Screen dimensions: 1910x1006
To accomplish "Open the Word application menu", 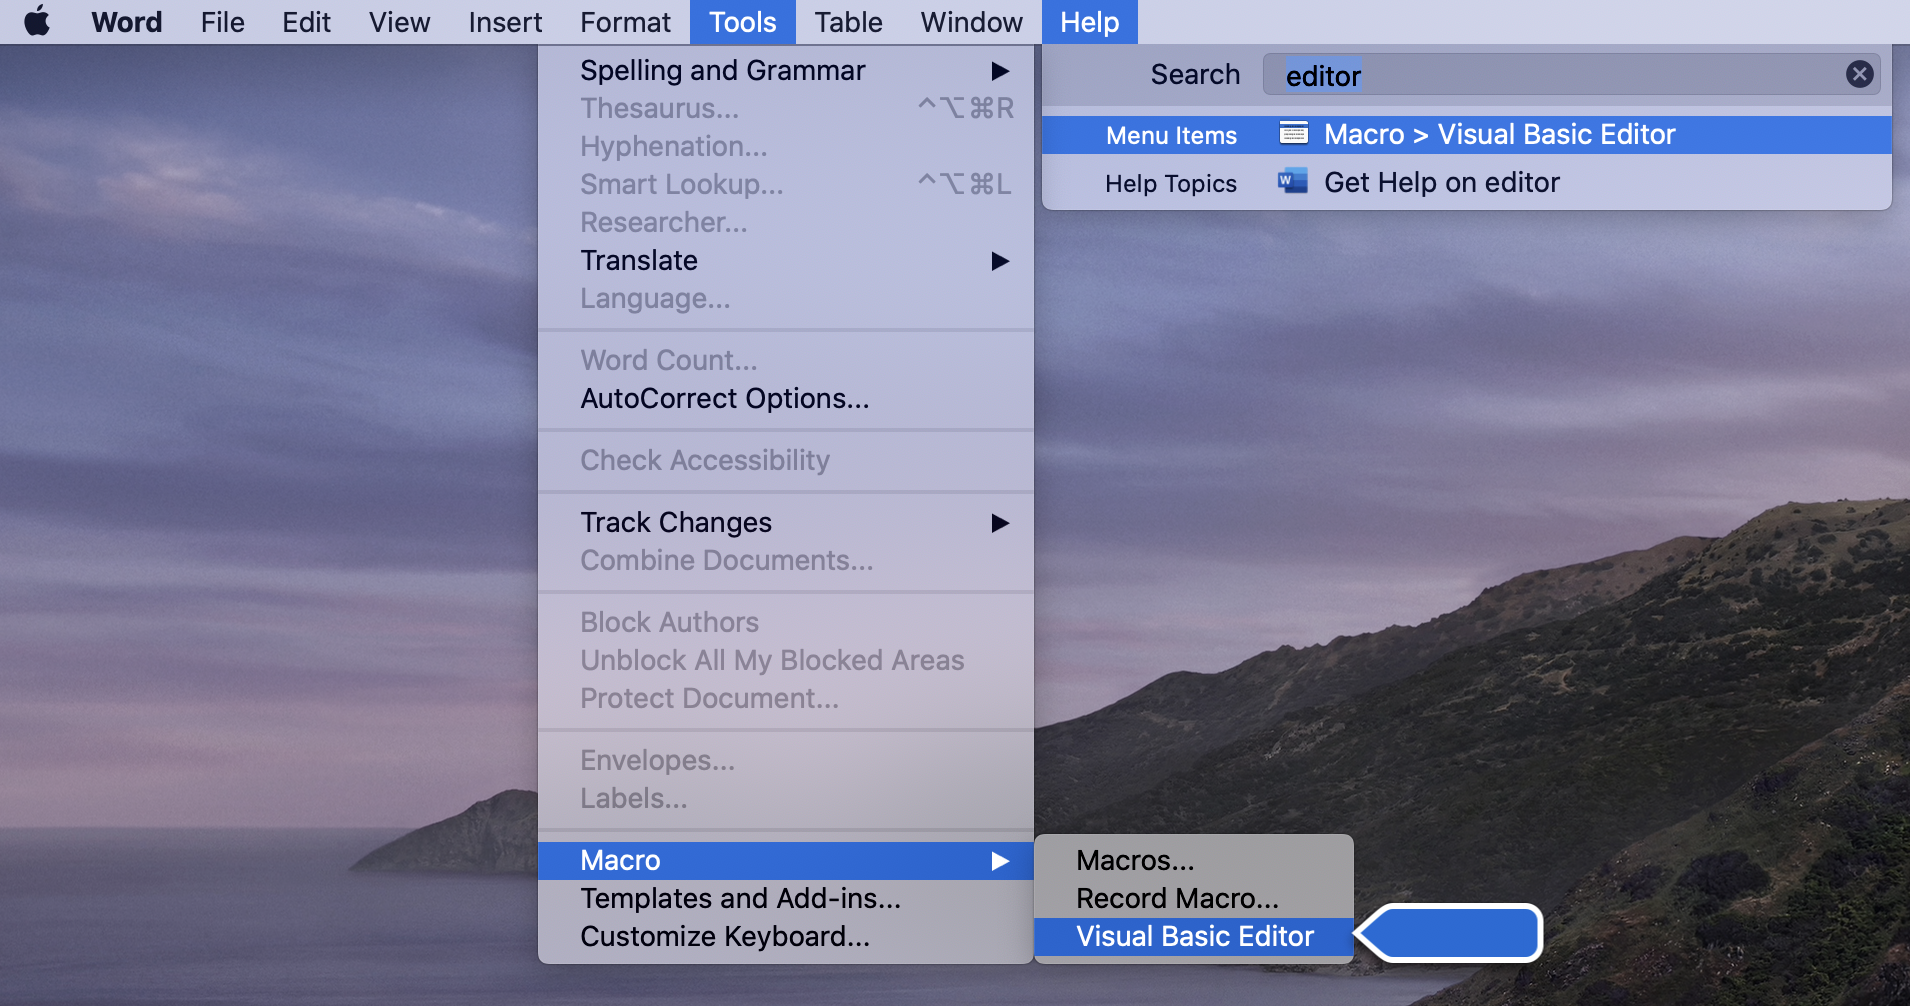I will (x=127, y=22).
